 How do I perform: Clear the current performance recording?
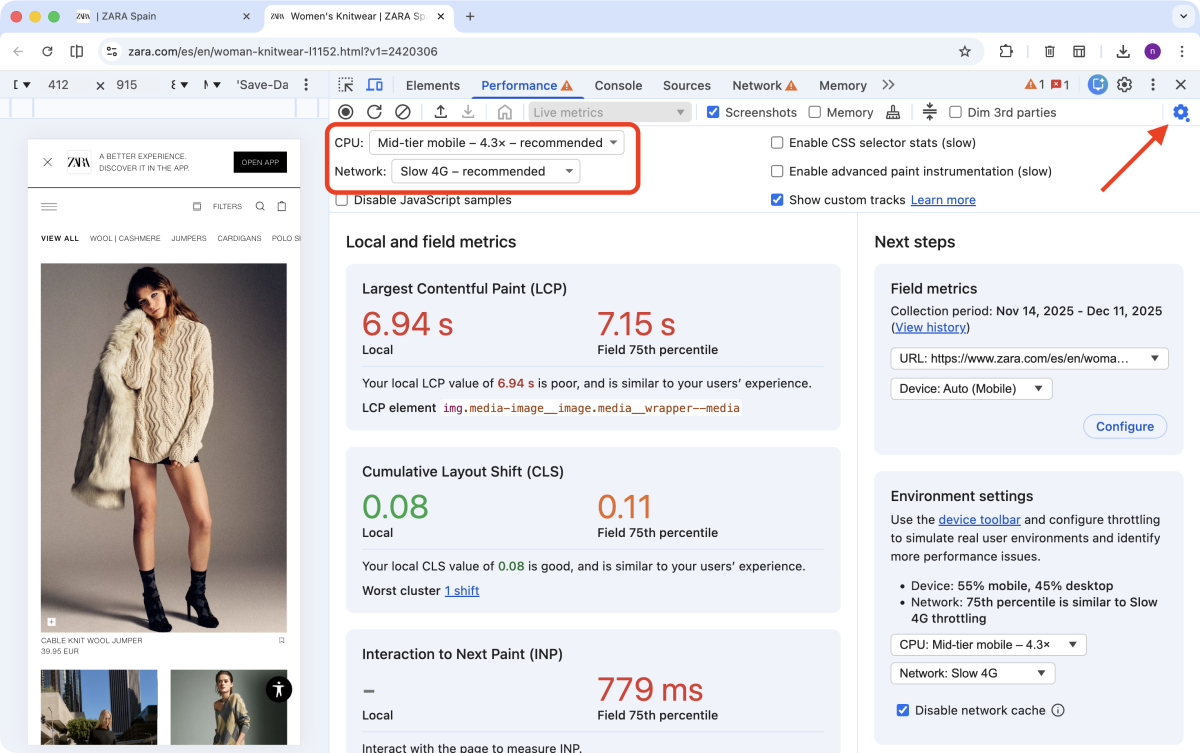402,112
